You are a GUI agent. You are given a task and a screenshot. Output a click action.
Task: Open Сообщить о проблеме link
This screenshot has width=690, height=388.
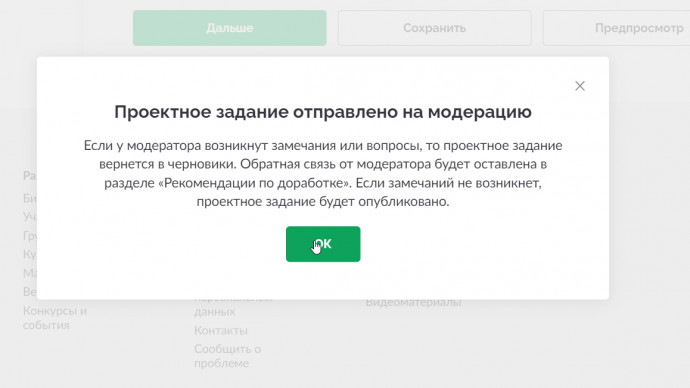(x=228, y=356)
